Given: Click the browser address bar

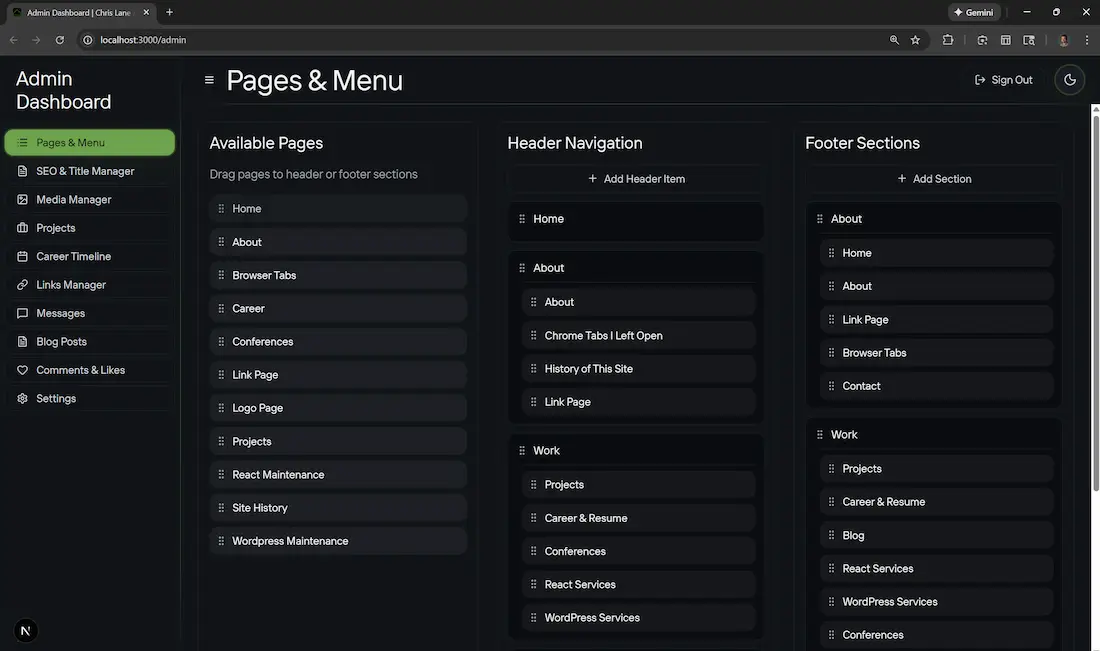Looking at the screenshot, I should pos(484,40).
